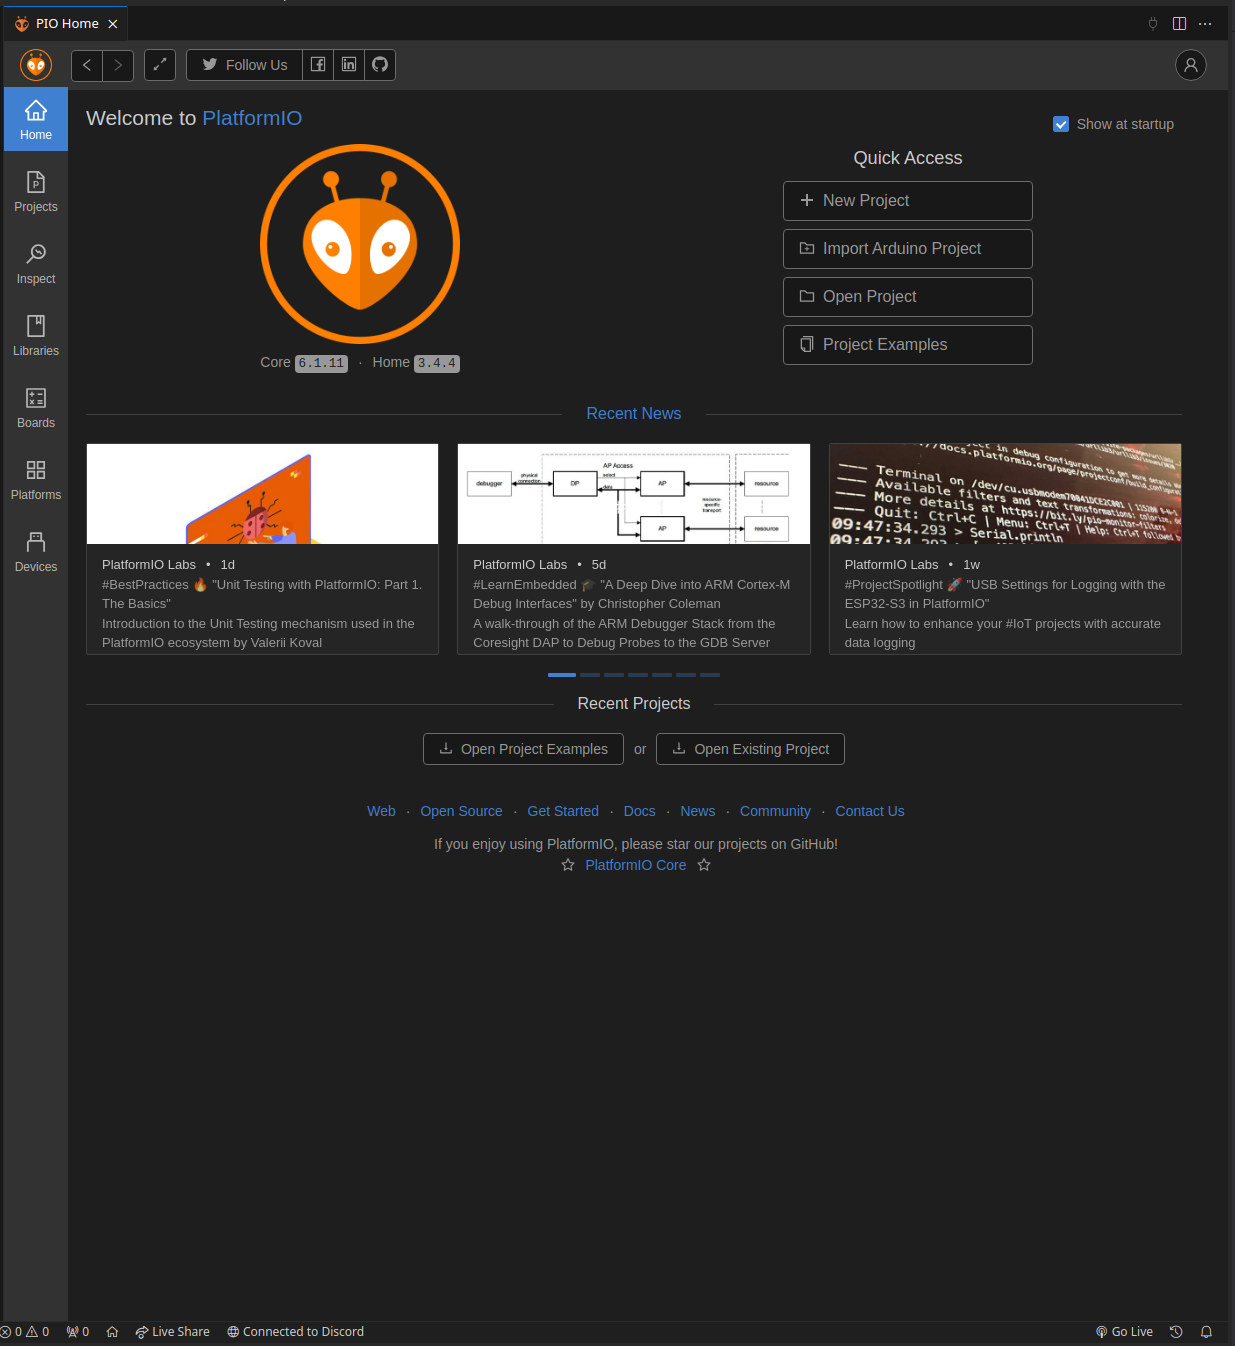This screenshot has height=1346, width=1235.
Task: Open Libraries in the sidebar
Action: (36, 336)
